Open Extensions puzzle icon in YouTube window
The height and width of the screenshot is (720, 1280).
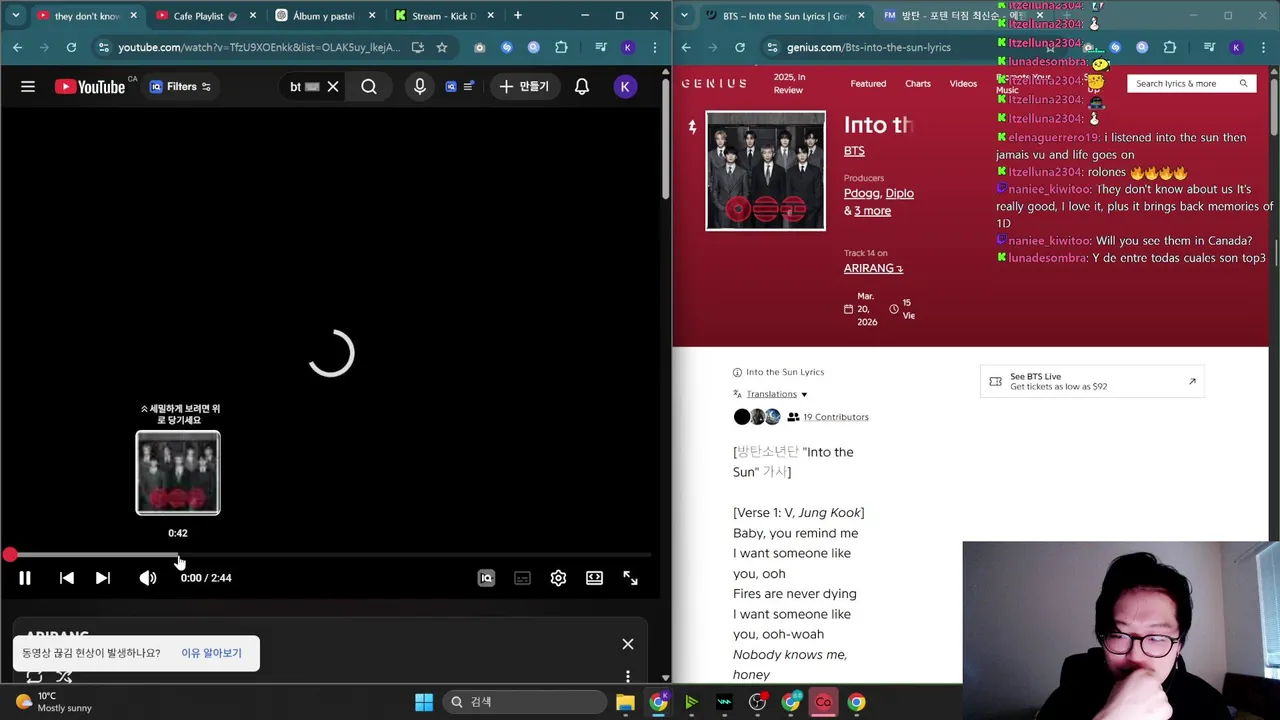coord(561,47)
